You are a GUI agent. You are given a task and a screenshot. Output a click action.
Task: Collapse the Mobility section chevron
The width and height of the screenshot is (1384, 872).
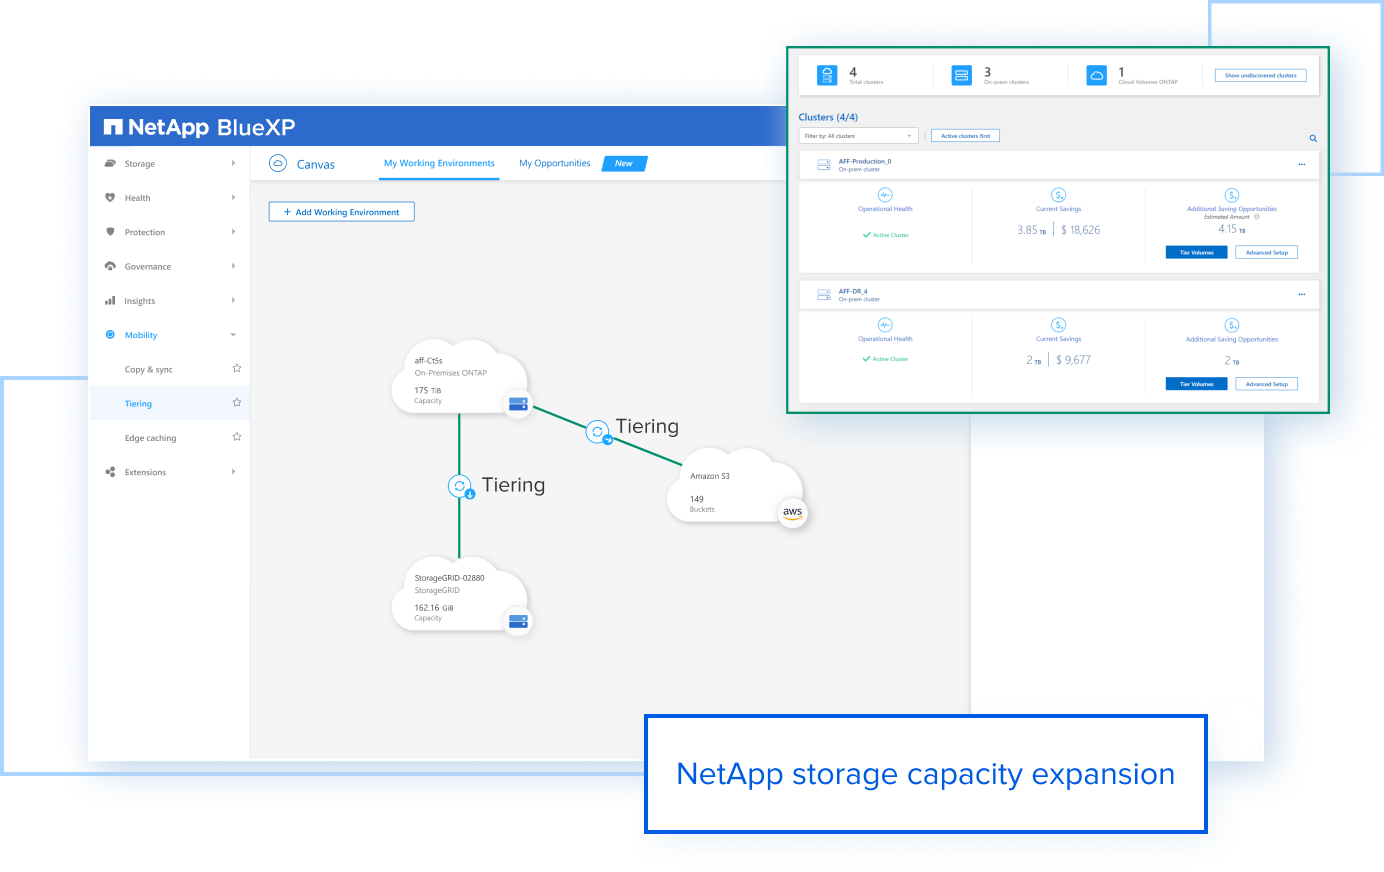pos(233,334)
